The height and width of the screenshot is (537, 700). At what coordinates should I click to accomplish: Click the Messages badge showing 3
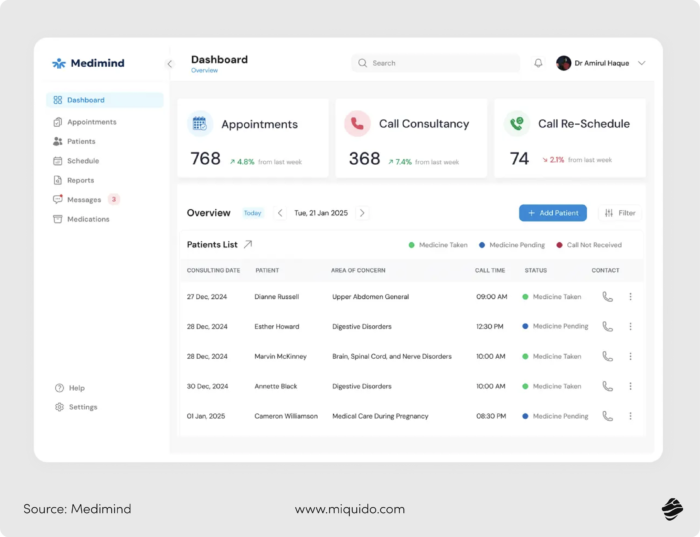(x=114, y=200)
